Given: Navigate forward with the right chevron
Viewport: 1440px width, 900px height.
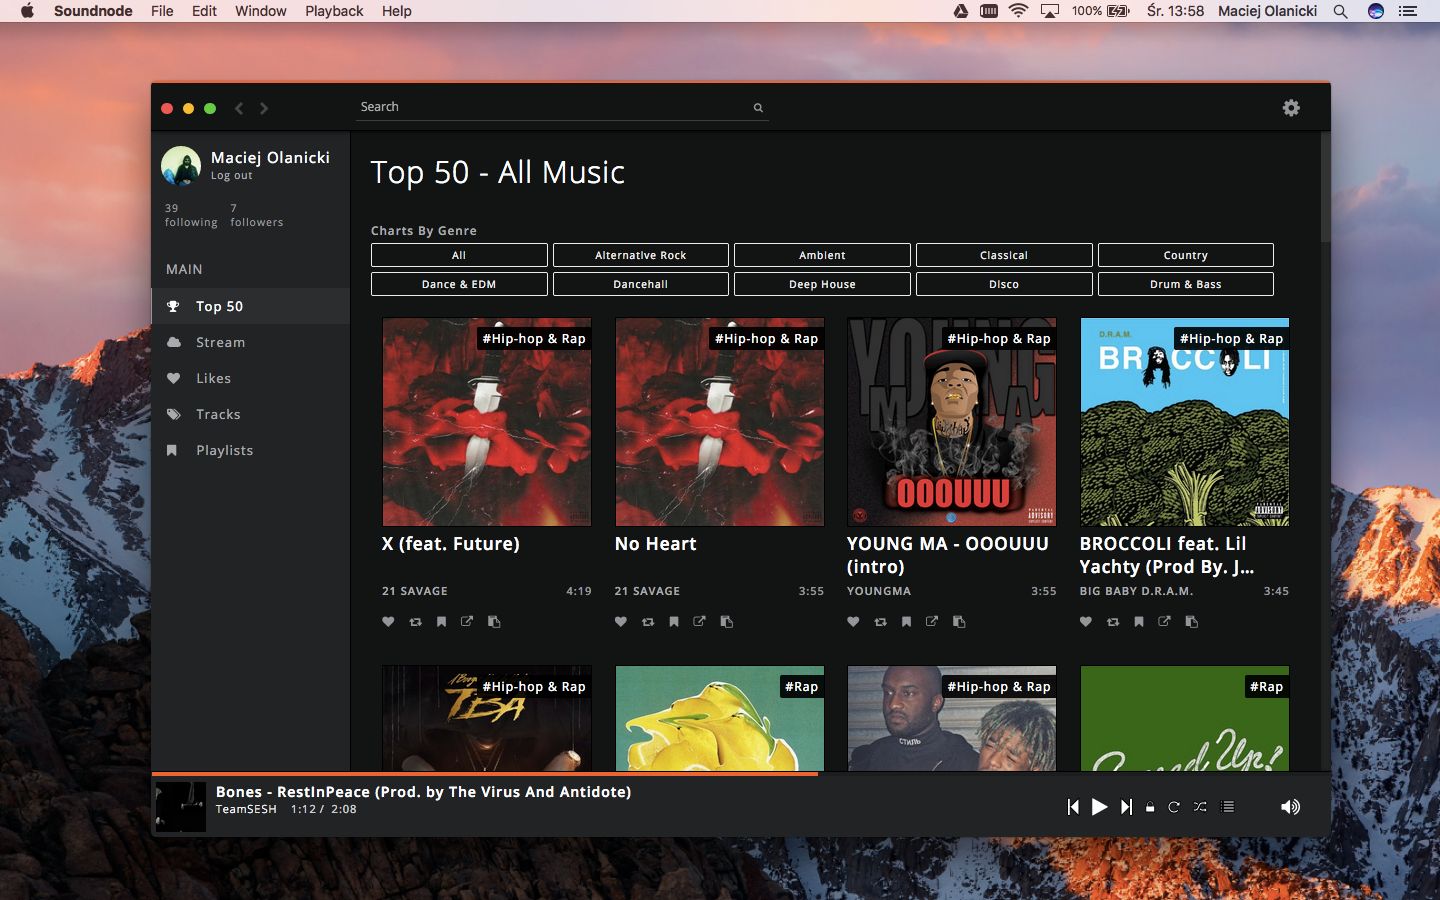Looking at the screenshot, I should coord(264,108).
